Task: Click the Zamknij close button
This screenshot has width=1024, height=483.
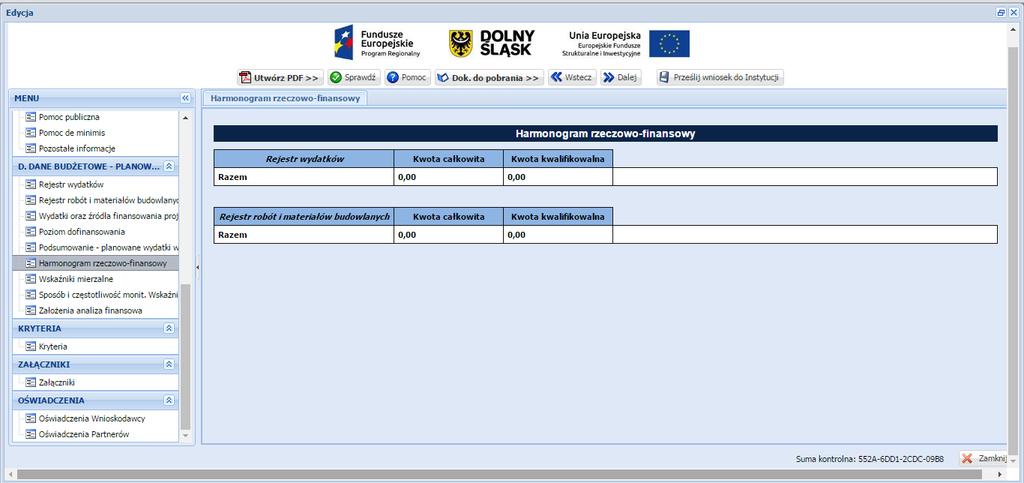Action: (985, 458)
